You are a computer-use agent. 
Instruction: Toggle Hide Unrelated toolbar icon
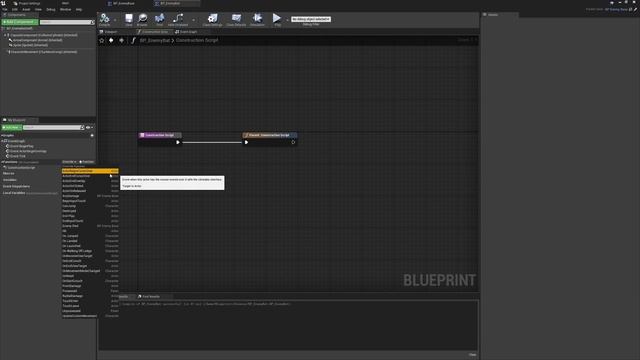(x=178, y=19)
